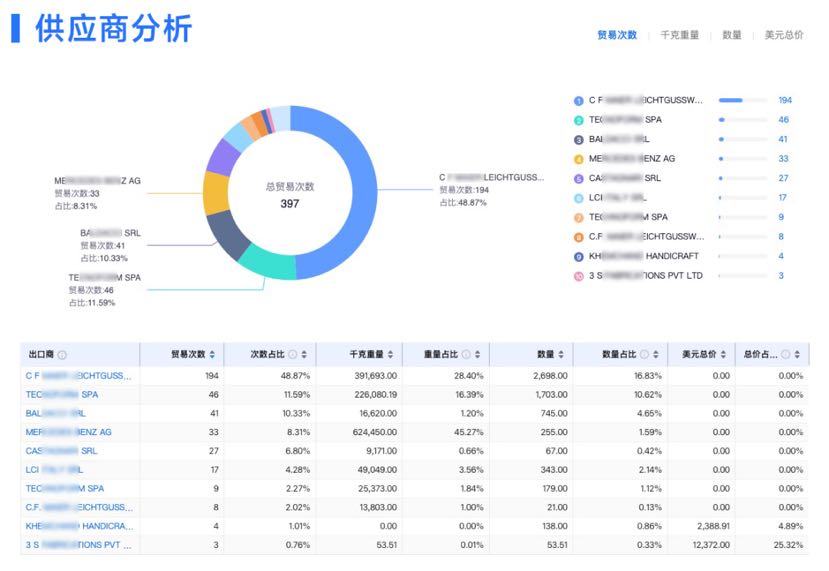The width and height of the screenshot is (829, 571).
Task: Click the info icon beside 重量占比
Action: click(x=466, y=355)
